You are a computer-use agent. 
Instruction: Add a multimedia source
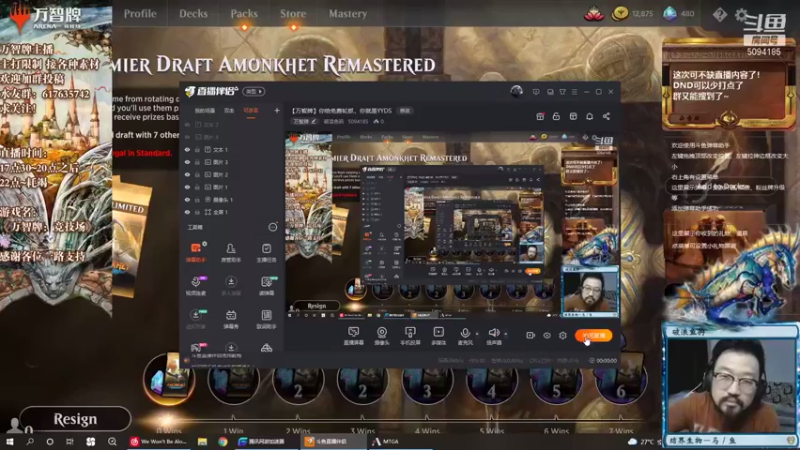pyautogui.click(x=438, y=336)
